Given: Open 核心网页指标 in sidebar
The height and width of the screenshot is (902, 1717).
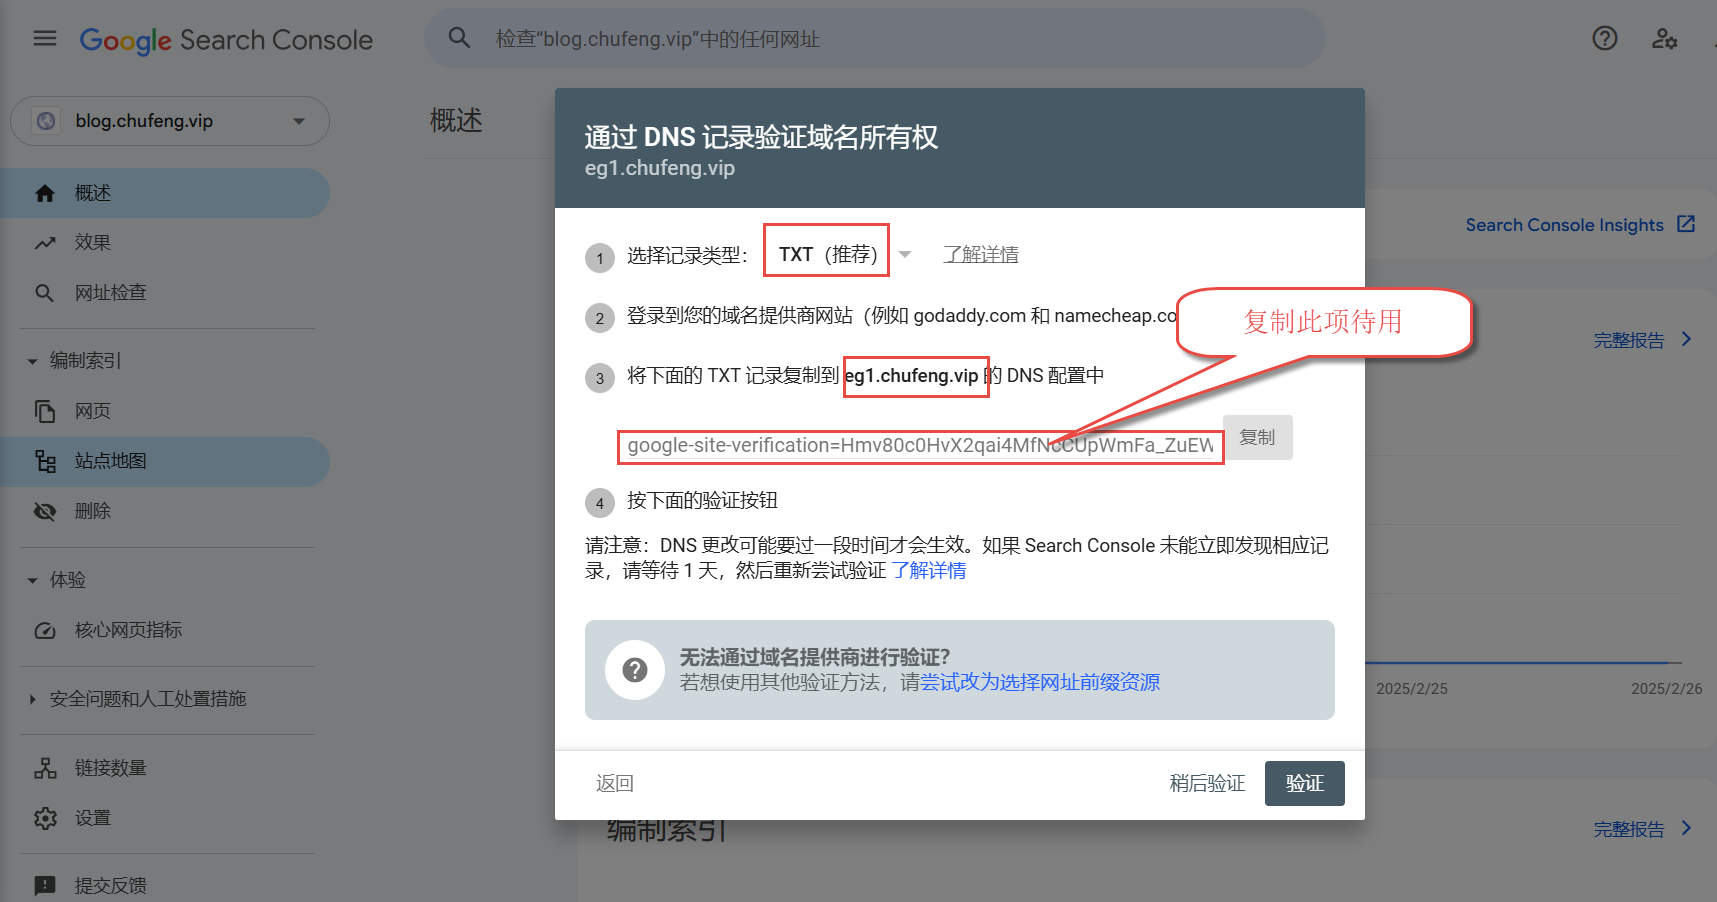Looking at the screenshot, I should [165, 630].
